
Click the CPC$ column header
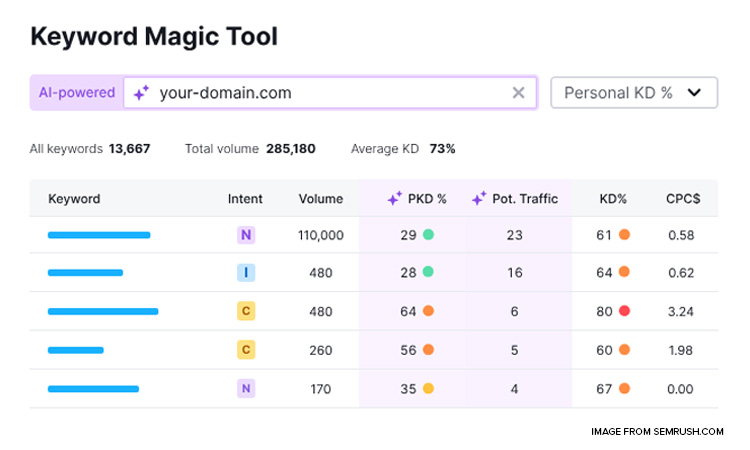pyautogui.click(x=683, y=199)
